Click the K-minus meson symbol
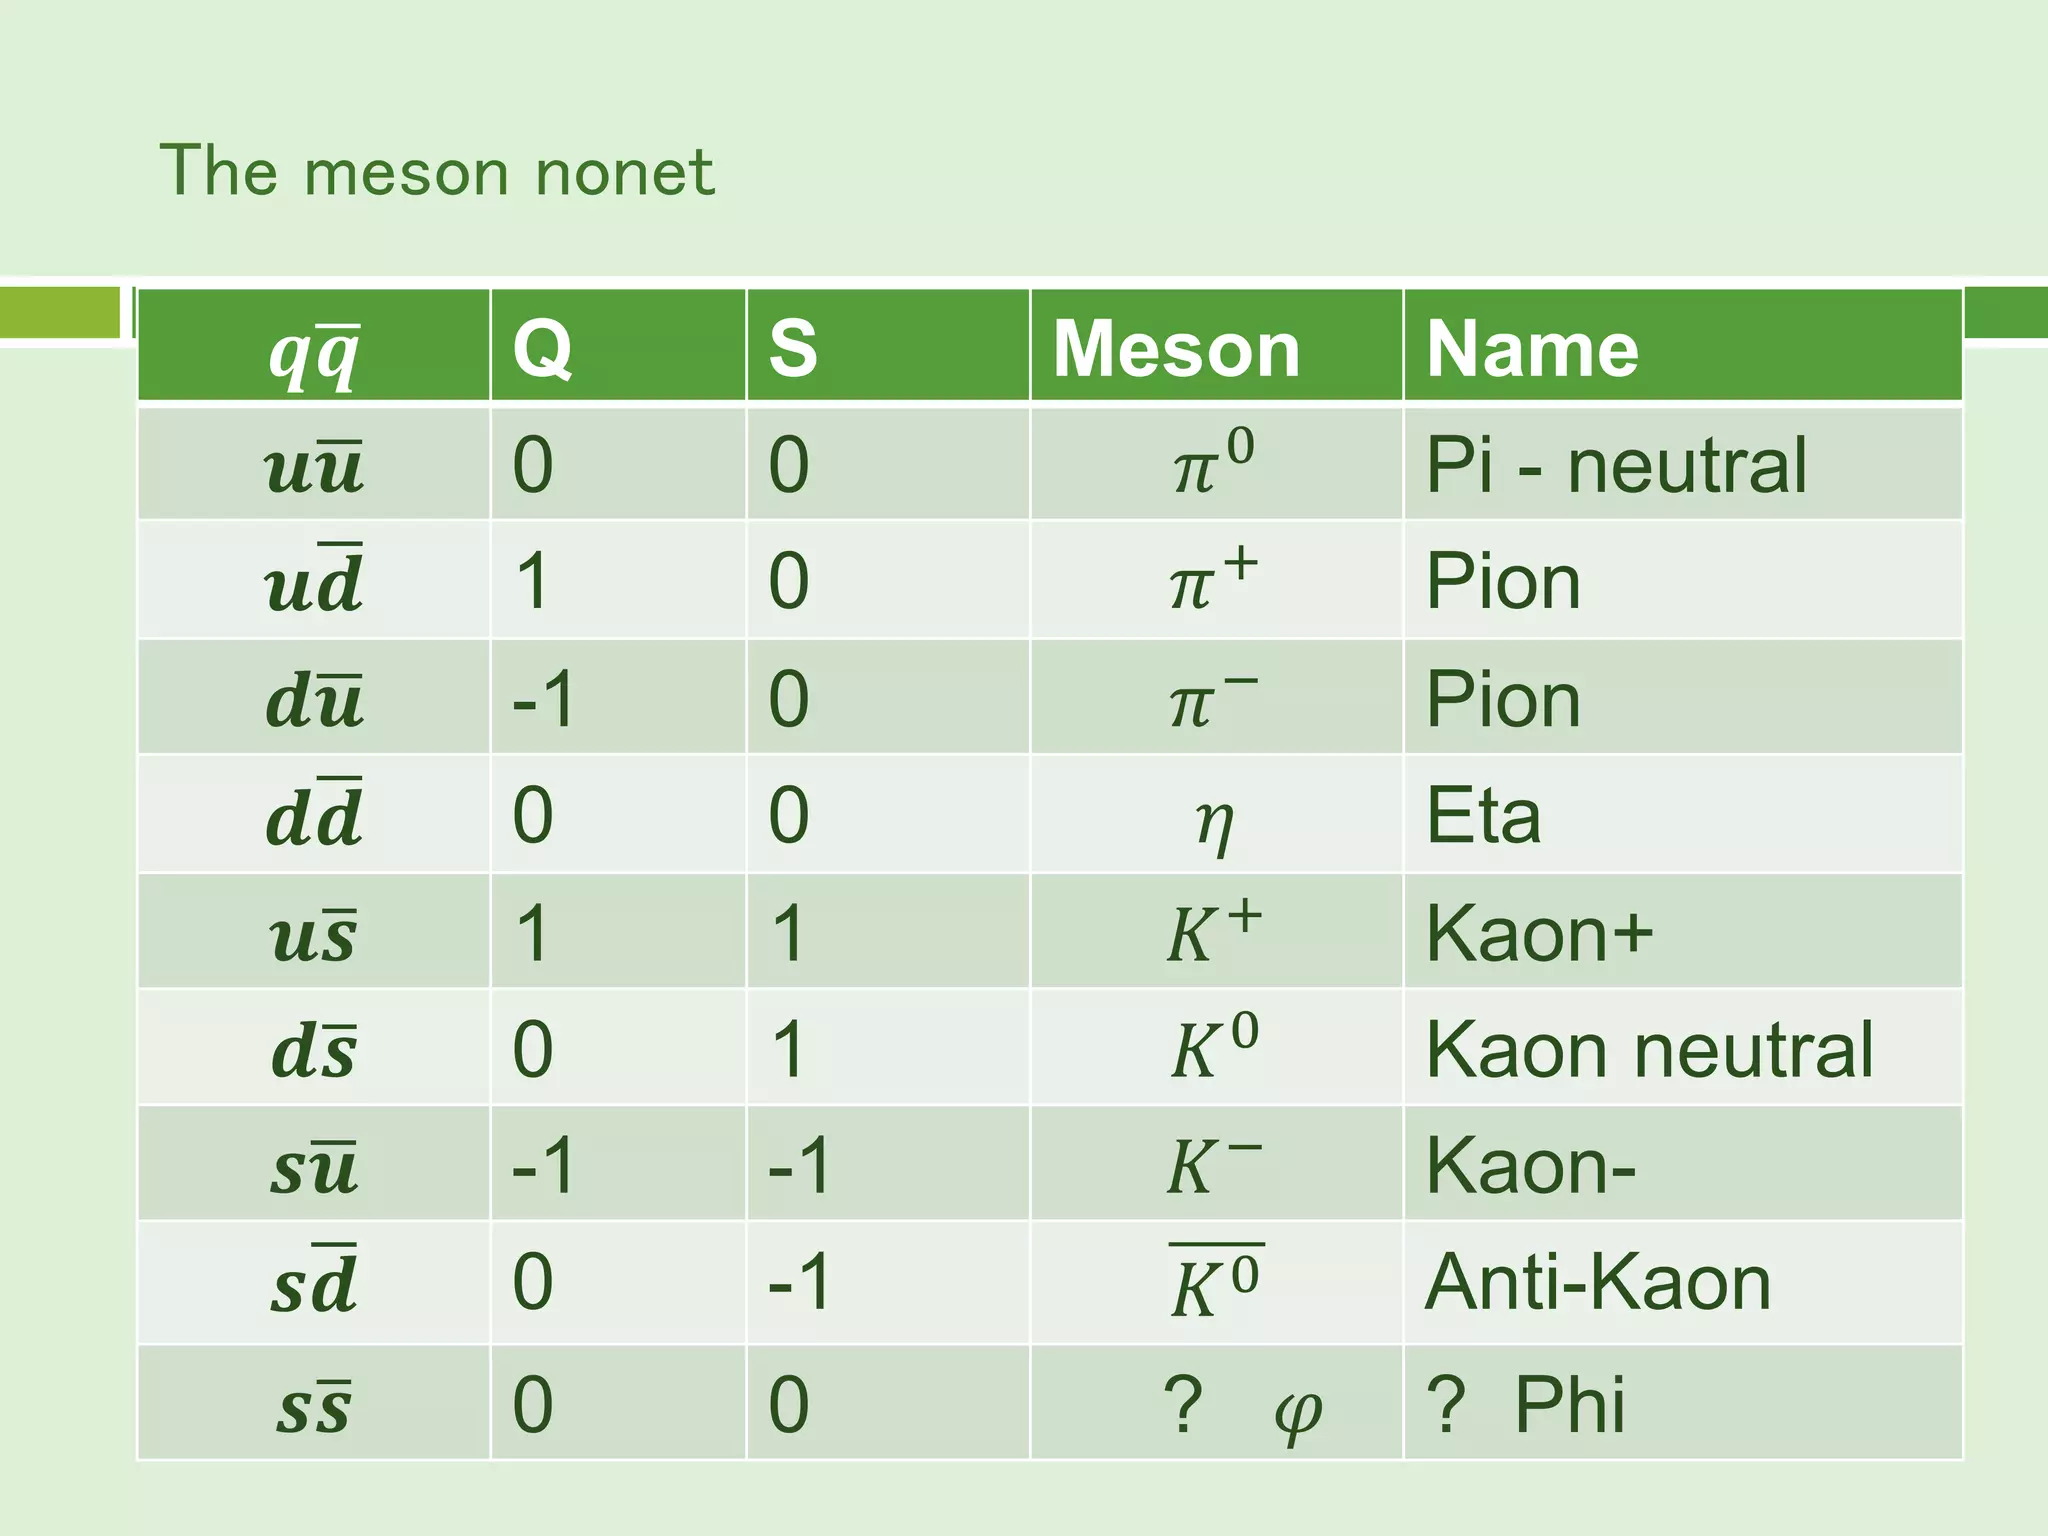 click(1214, 1163)
